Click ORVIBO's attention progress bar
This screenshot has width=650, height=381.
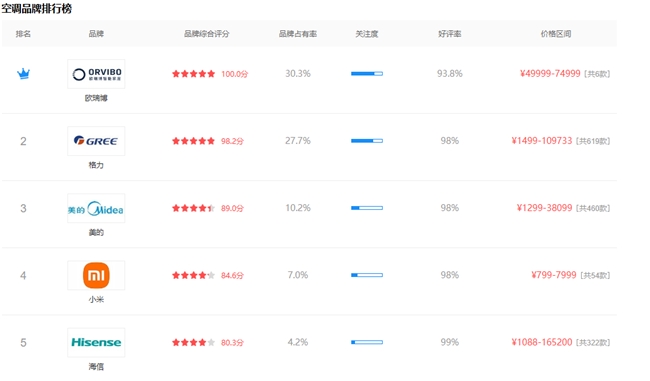click(367, 74)
